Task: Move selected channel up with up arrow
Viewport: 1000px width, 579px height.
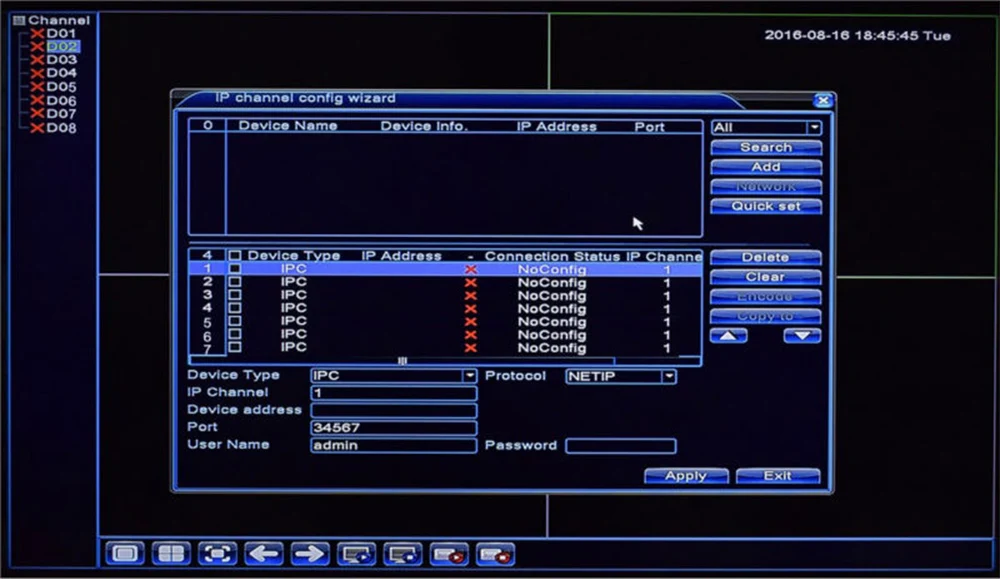Action: [x=729, y=335]
